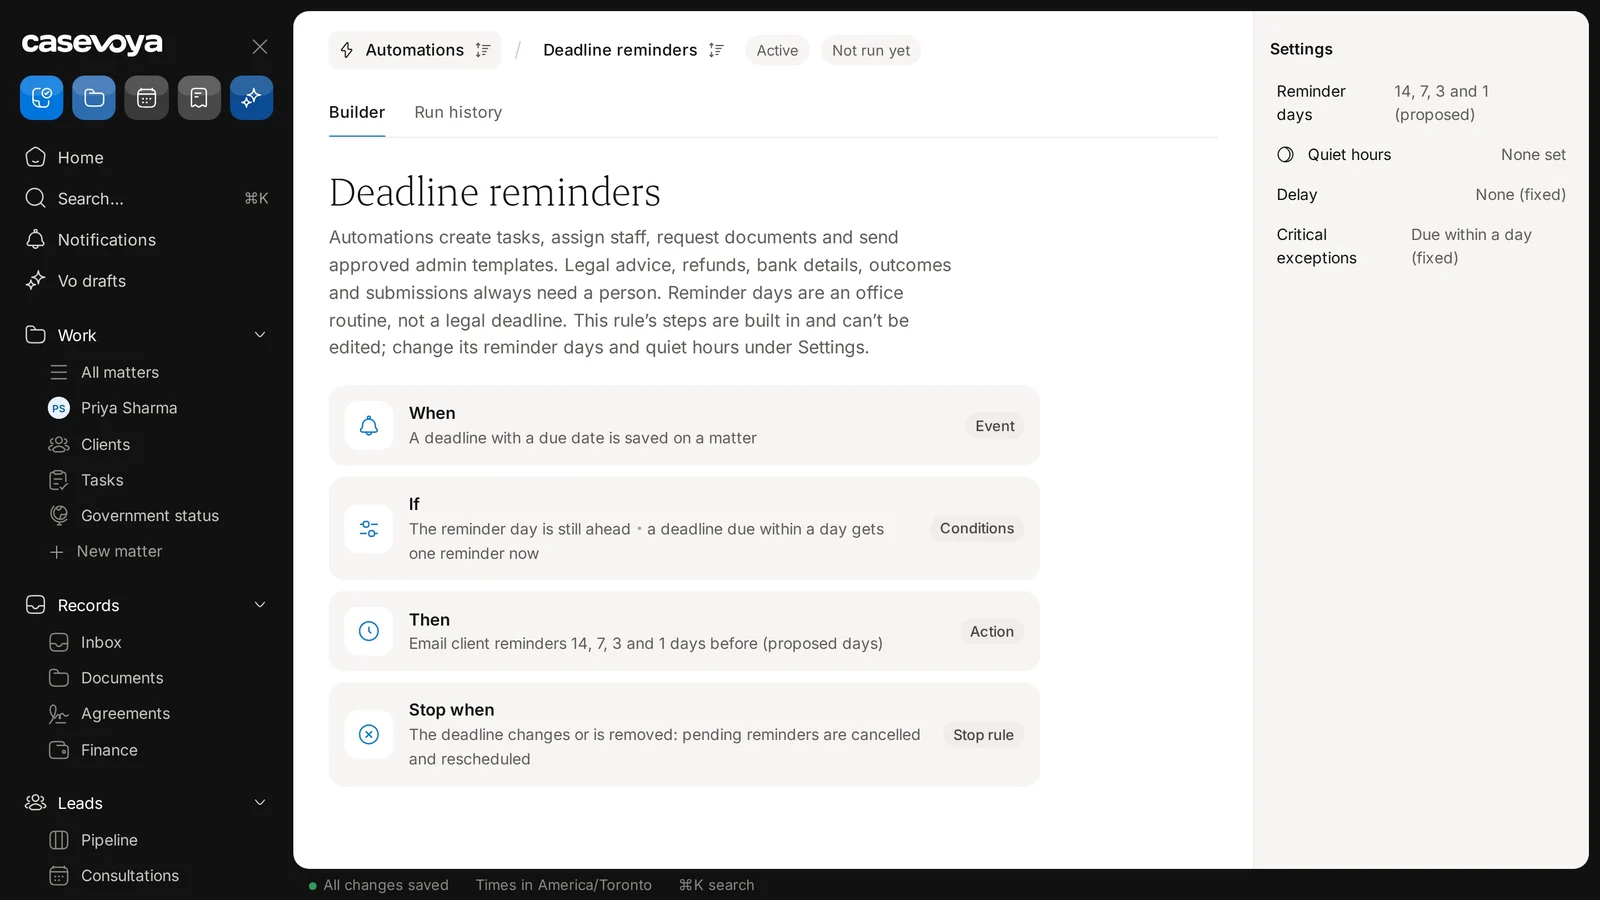
Task: Open sort dropdown next to Automations
Action: [x=483, y=50]
